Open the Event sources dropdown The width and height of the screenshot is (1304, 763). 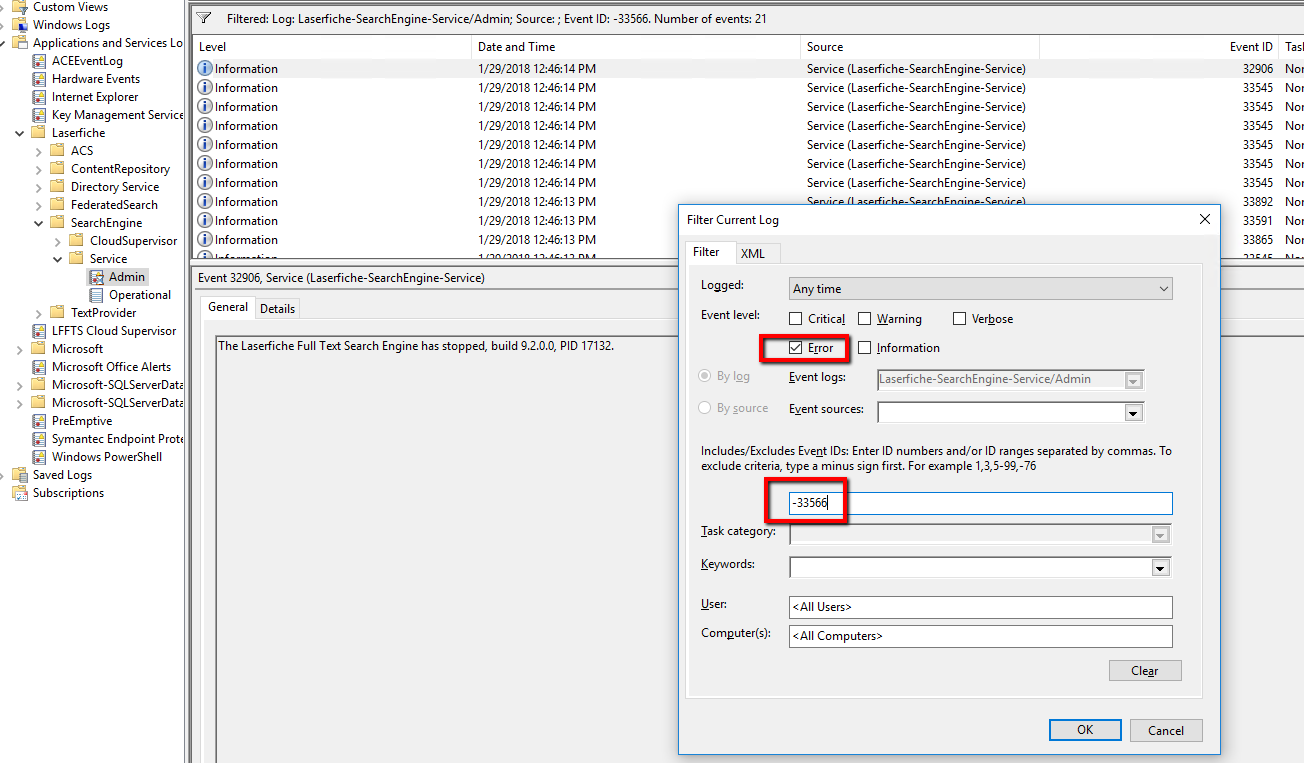point(1133,412)
